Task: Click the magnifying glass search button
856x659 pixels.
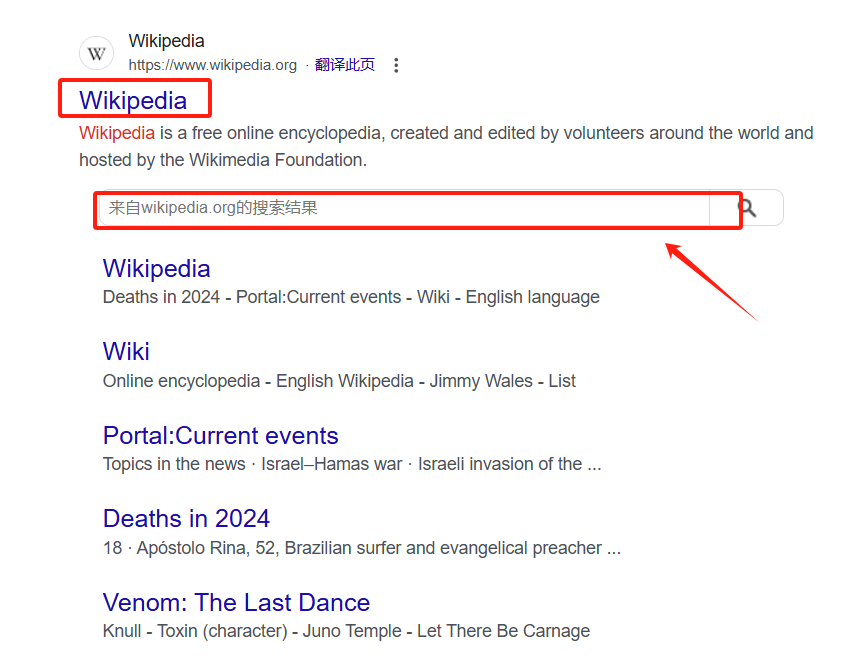Action: pos(746,207)
